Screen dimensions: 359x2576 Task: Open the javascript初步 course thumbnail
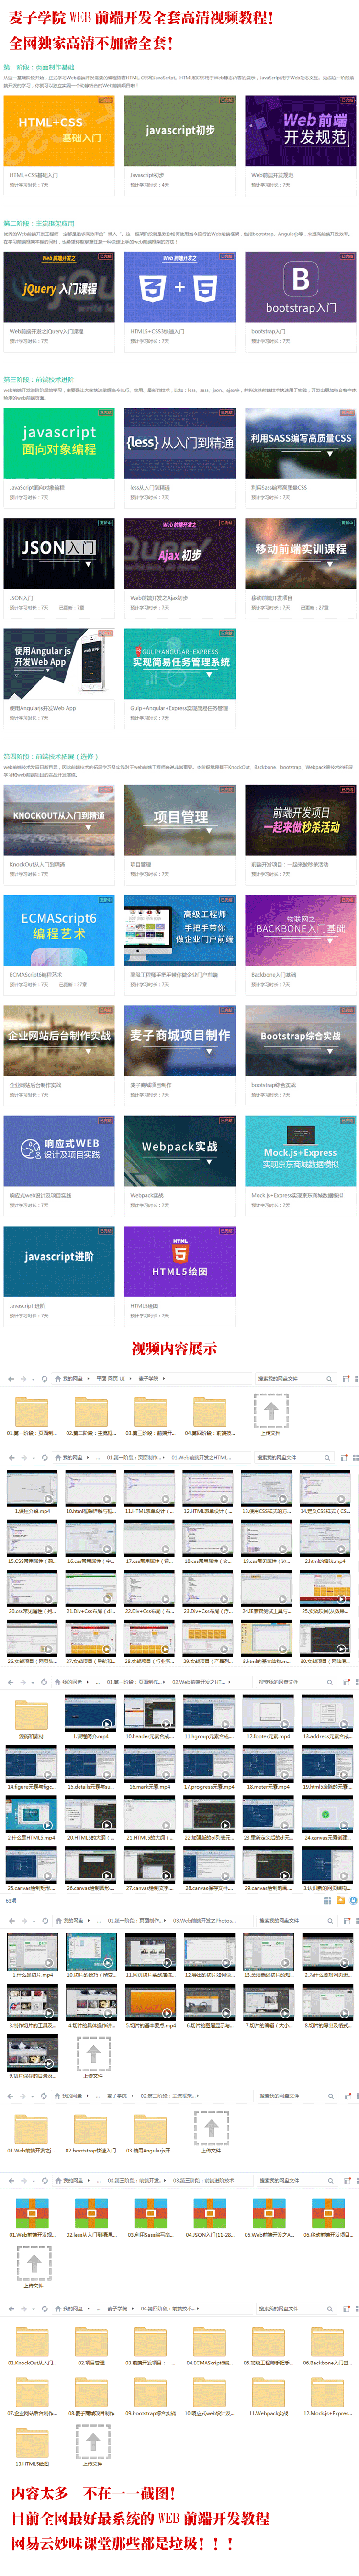(180, 131)
